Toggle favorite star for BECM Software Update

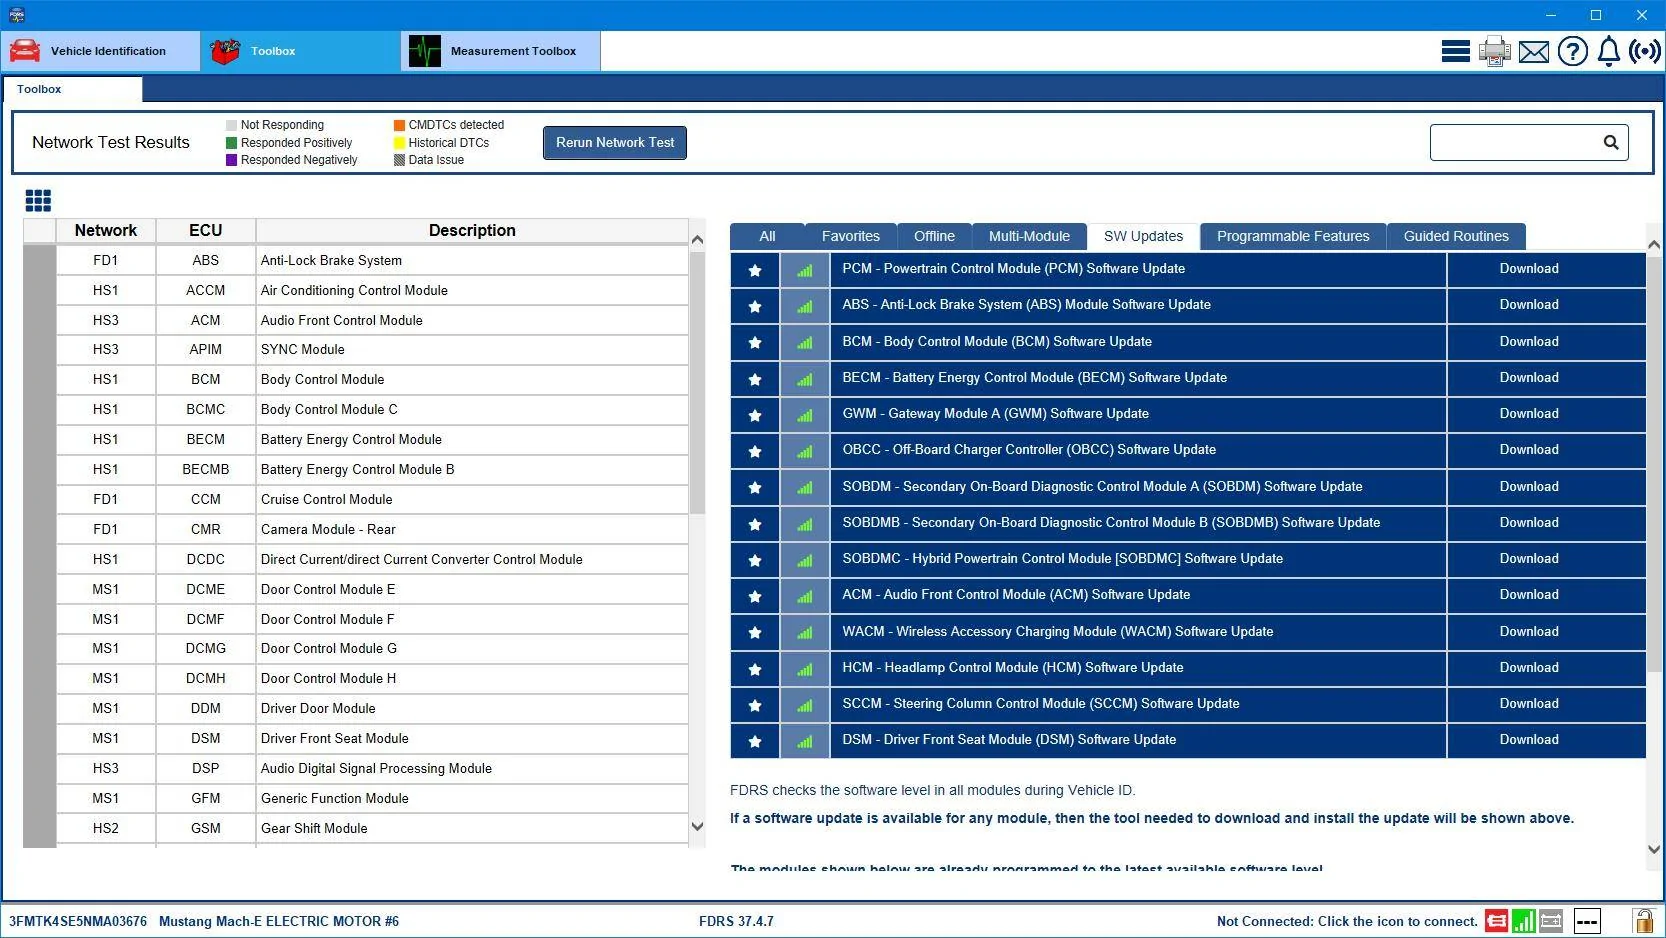(x=755, y=379)
